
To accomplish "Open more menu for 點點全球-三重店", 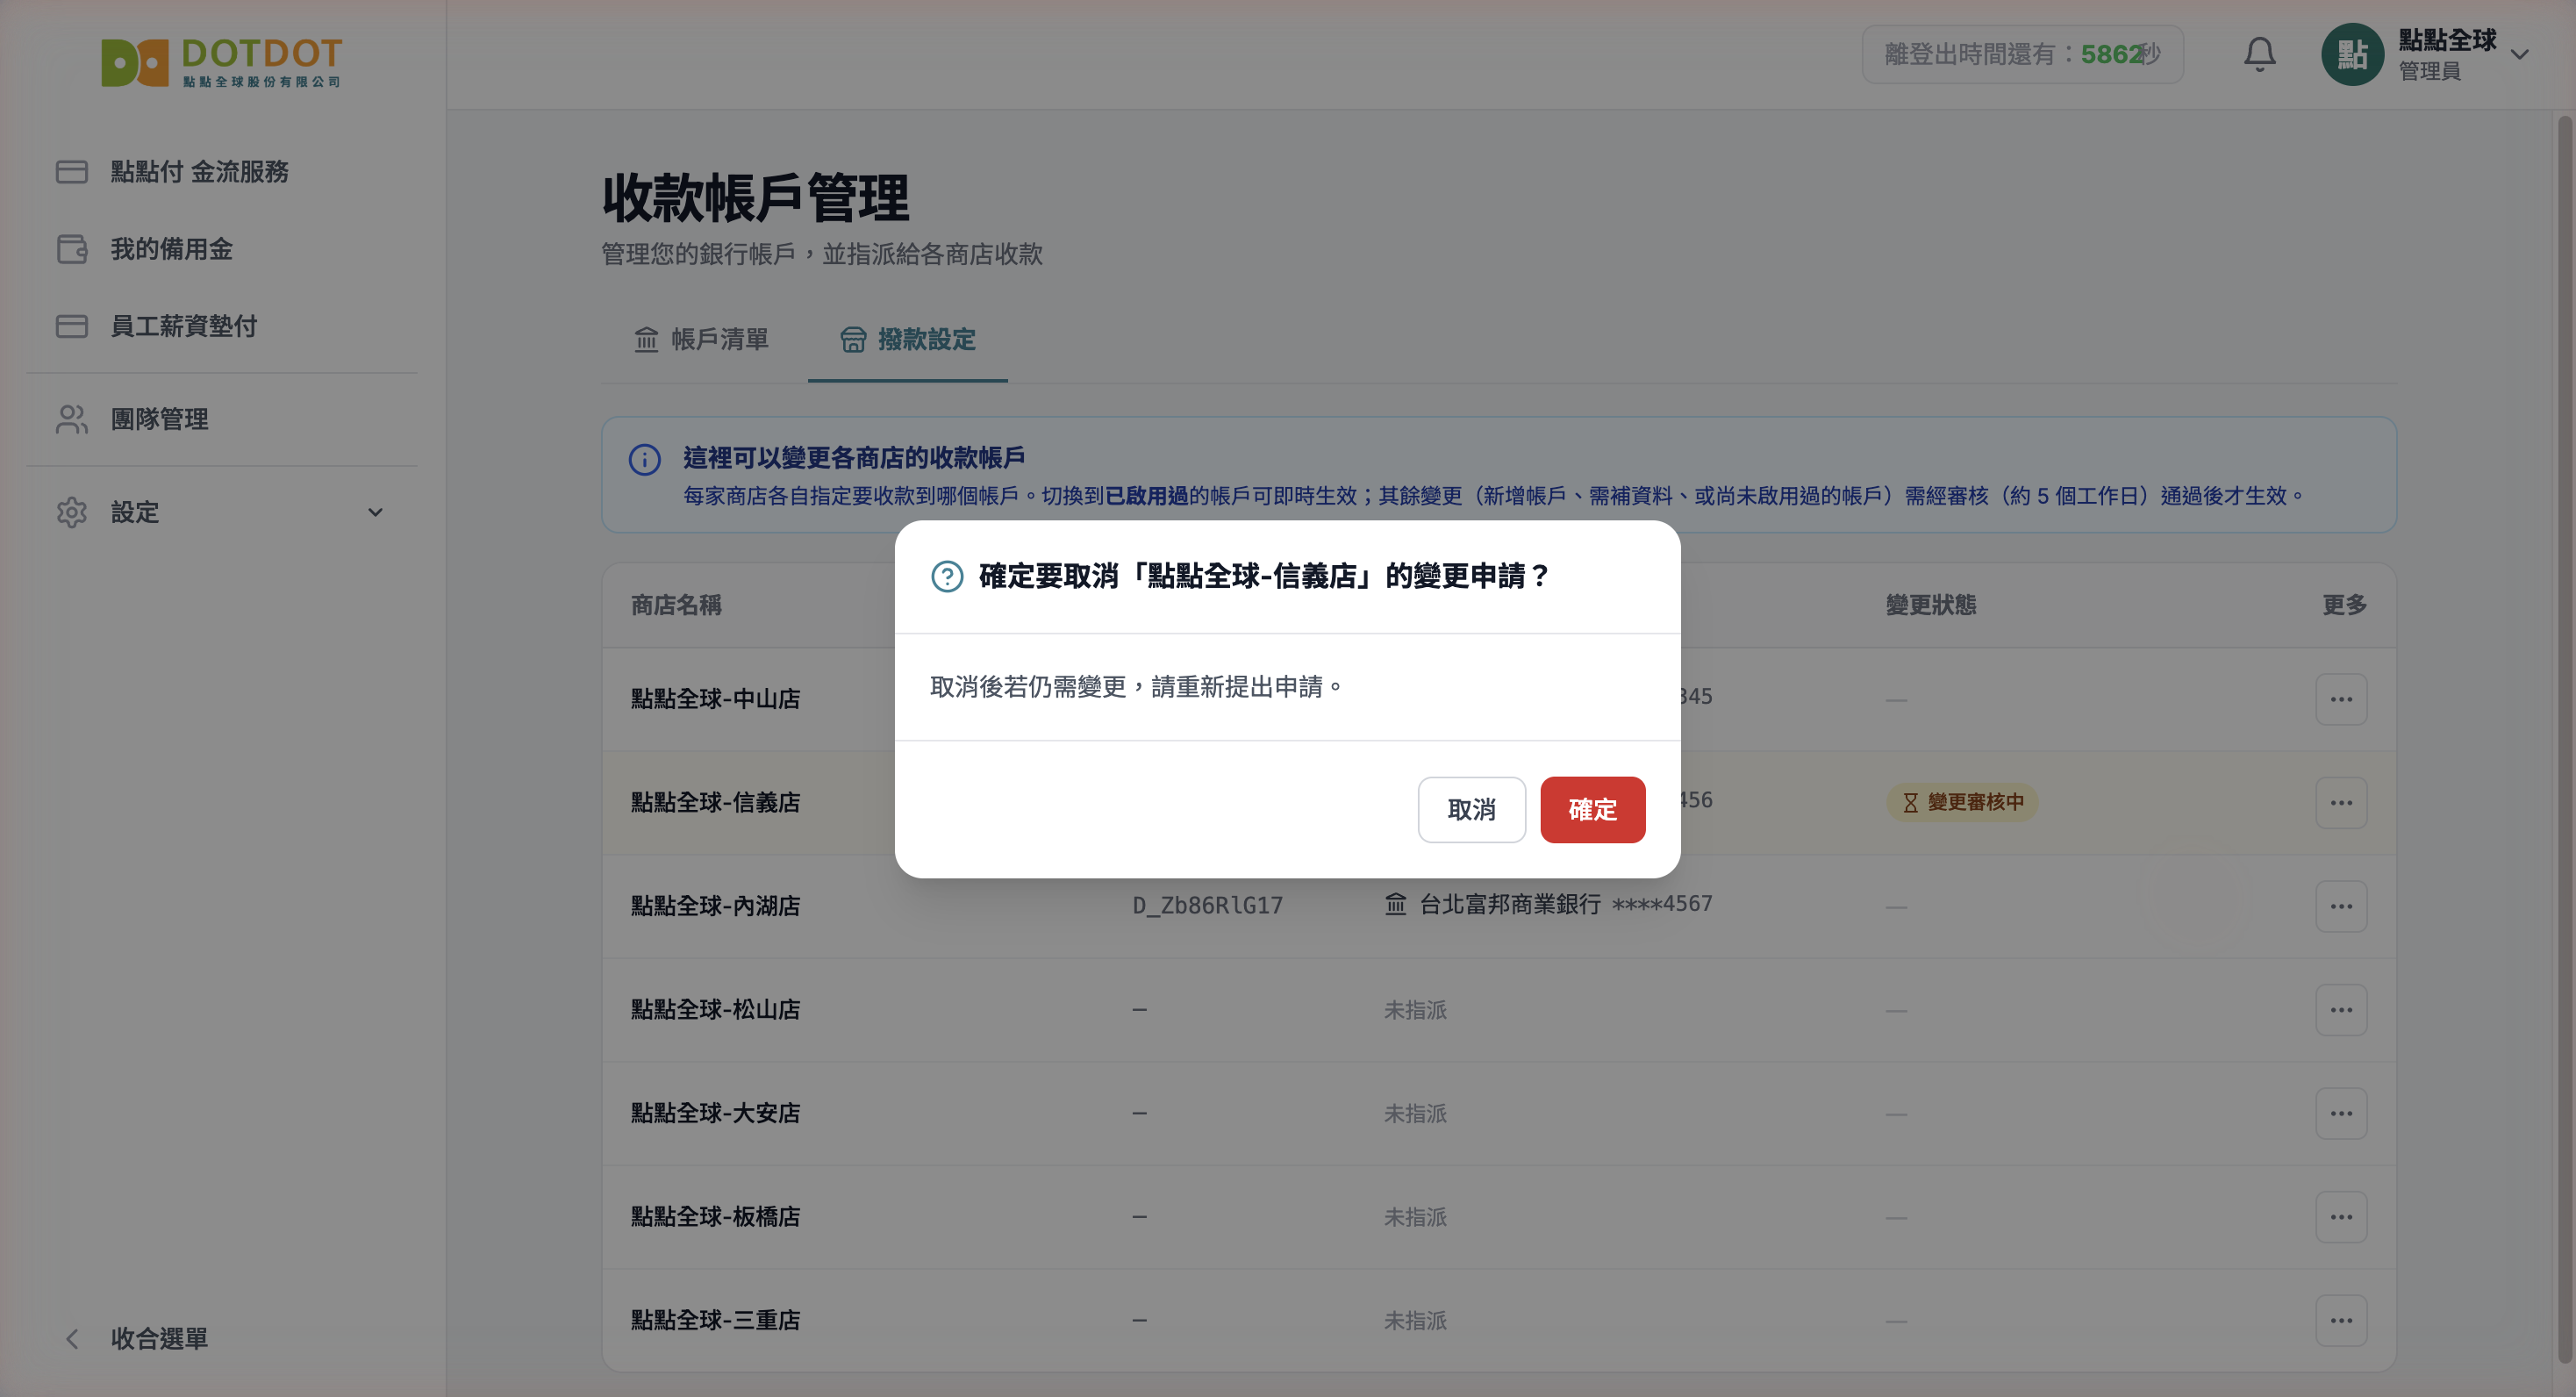I will pos(2341,1320).
